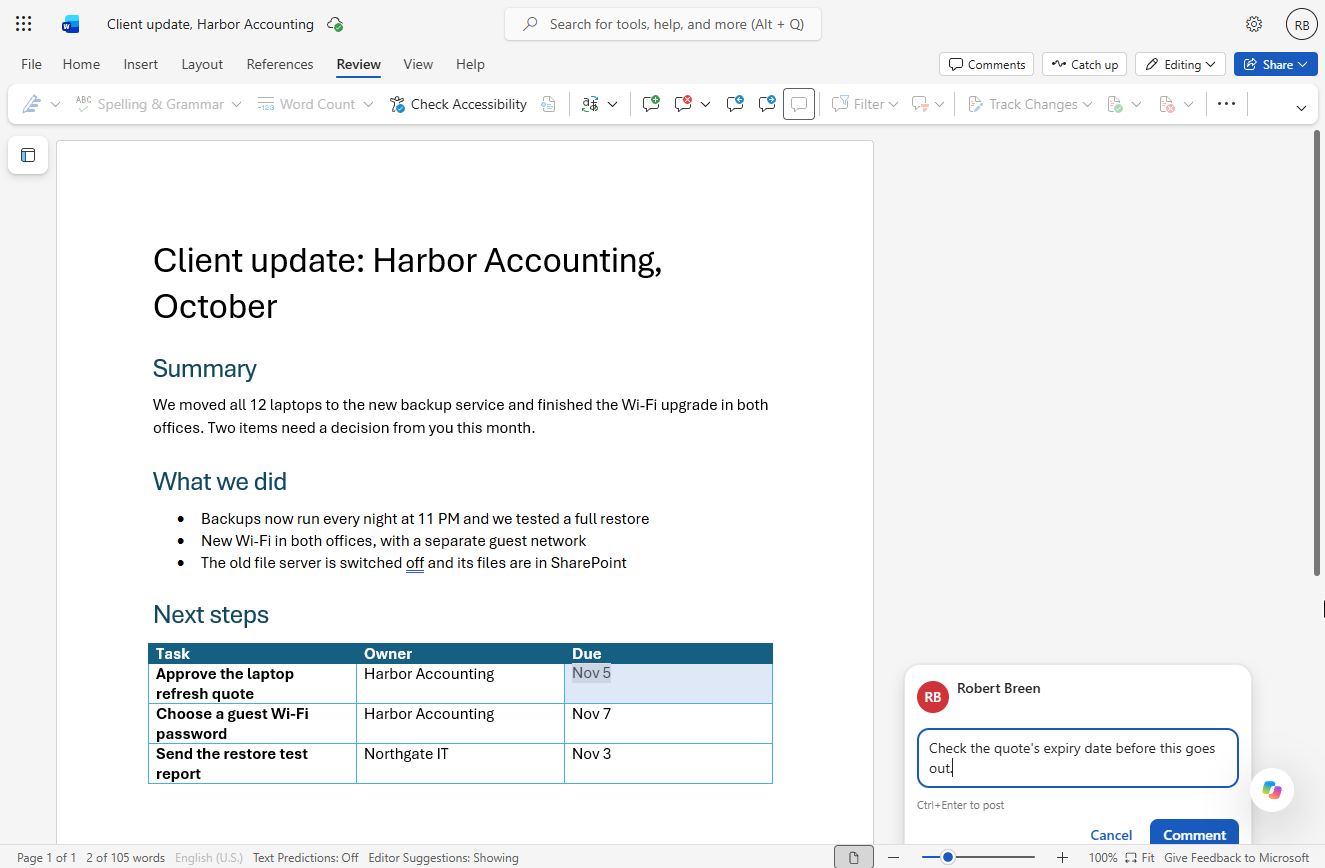This screenshot has width=1325, height=868.
Task: Click the vertical document scrollbar
Action: coord(1317,352)
